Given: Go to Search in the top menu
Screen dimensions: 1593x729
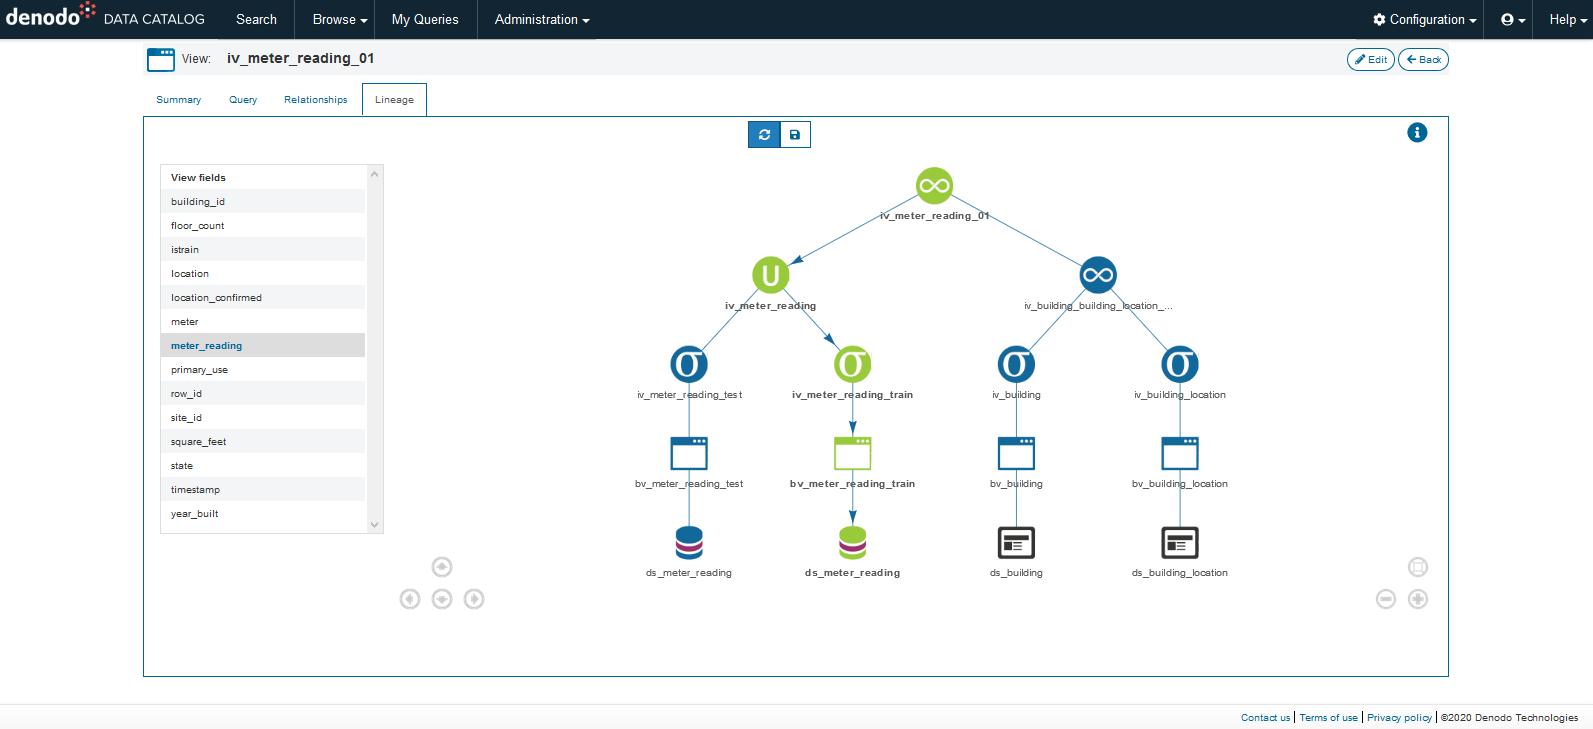Looking at the screenshot, I should click(x=257, y=19).
